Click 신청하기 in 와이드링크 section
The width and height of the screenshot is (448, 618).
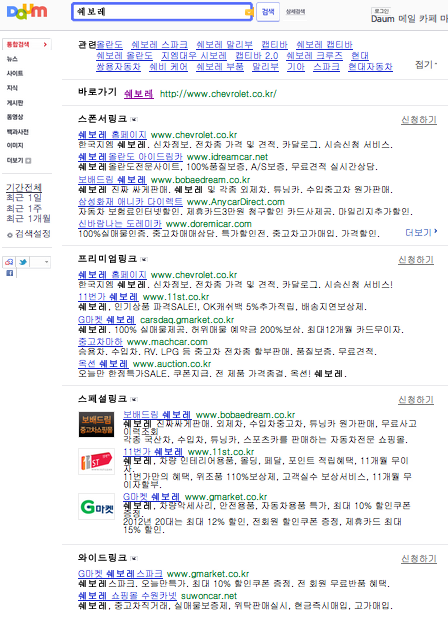[419, 558]
